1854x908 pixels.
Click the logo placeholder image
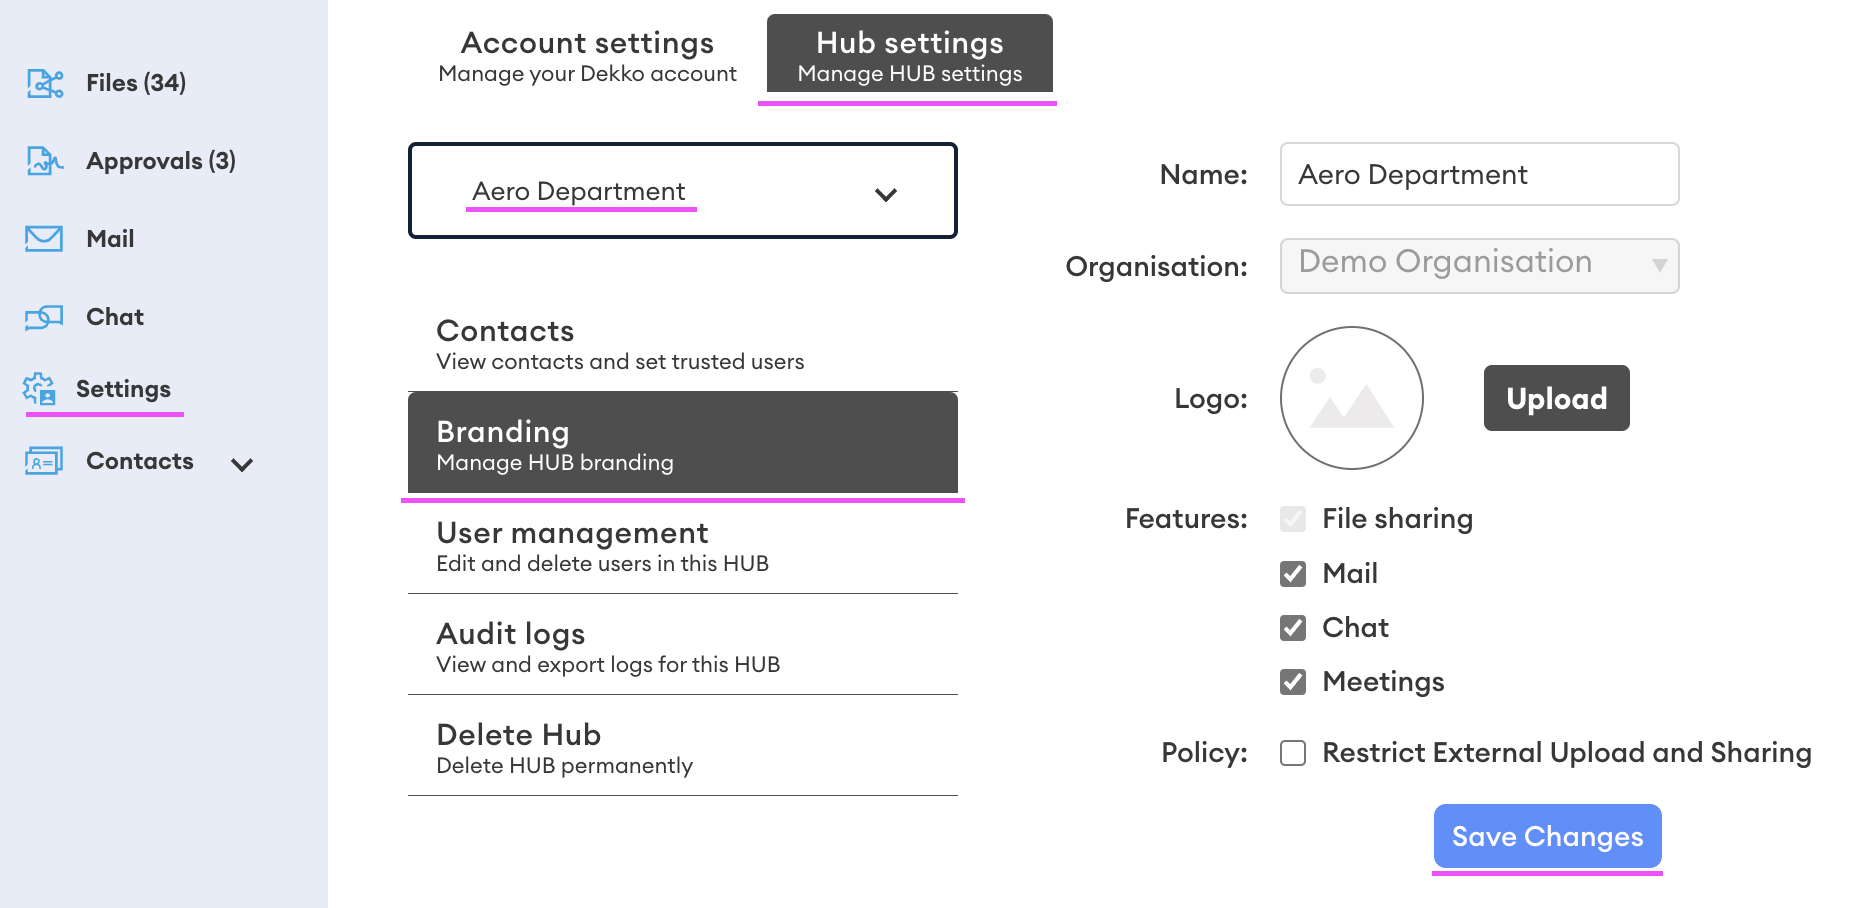pyautogui.click(x=1352, y=398)
